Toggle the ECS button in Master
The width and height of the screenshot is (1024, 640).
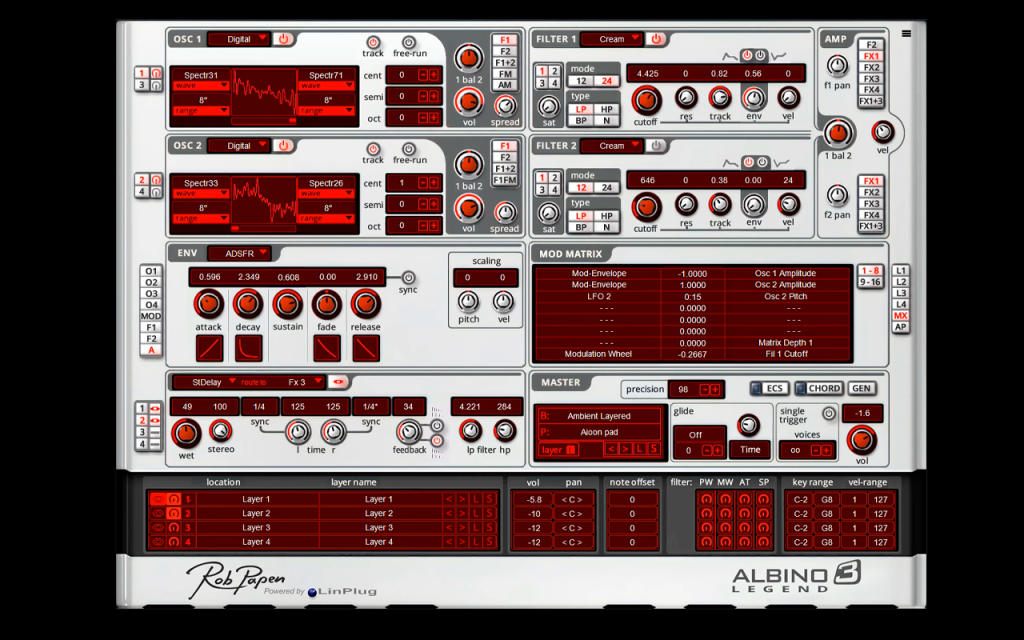coord(769,389)
